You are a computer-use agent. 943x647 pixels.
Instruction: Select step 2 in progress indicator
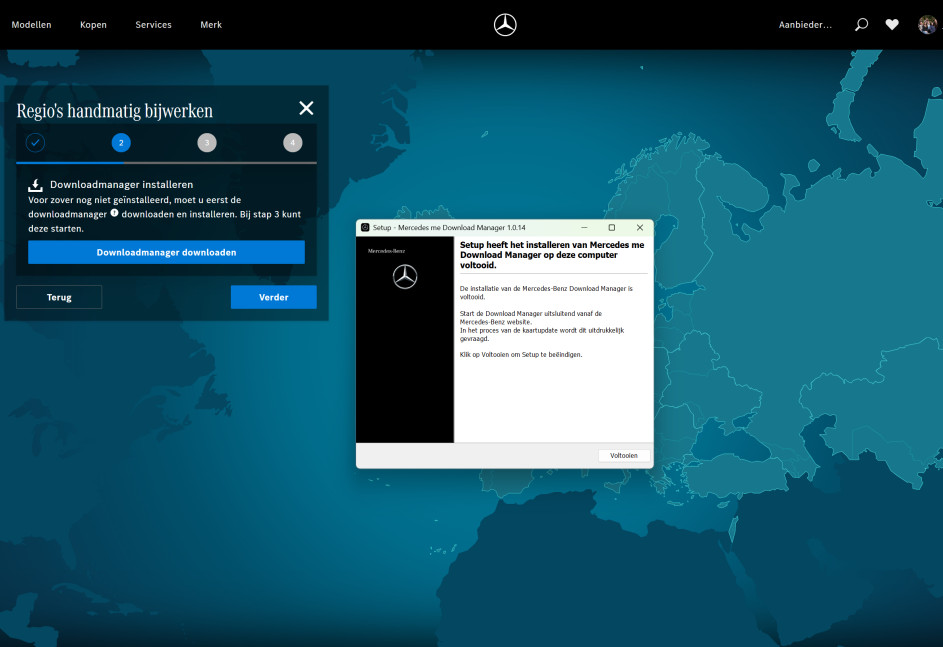click(x=121, y=143)
